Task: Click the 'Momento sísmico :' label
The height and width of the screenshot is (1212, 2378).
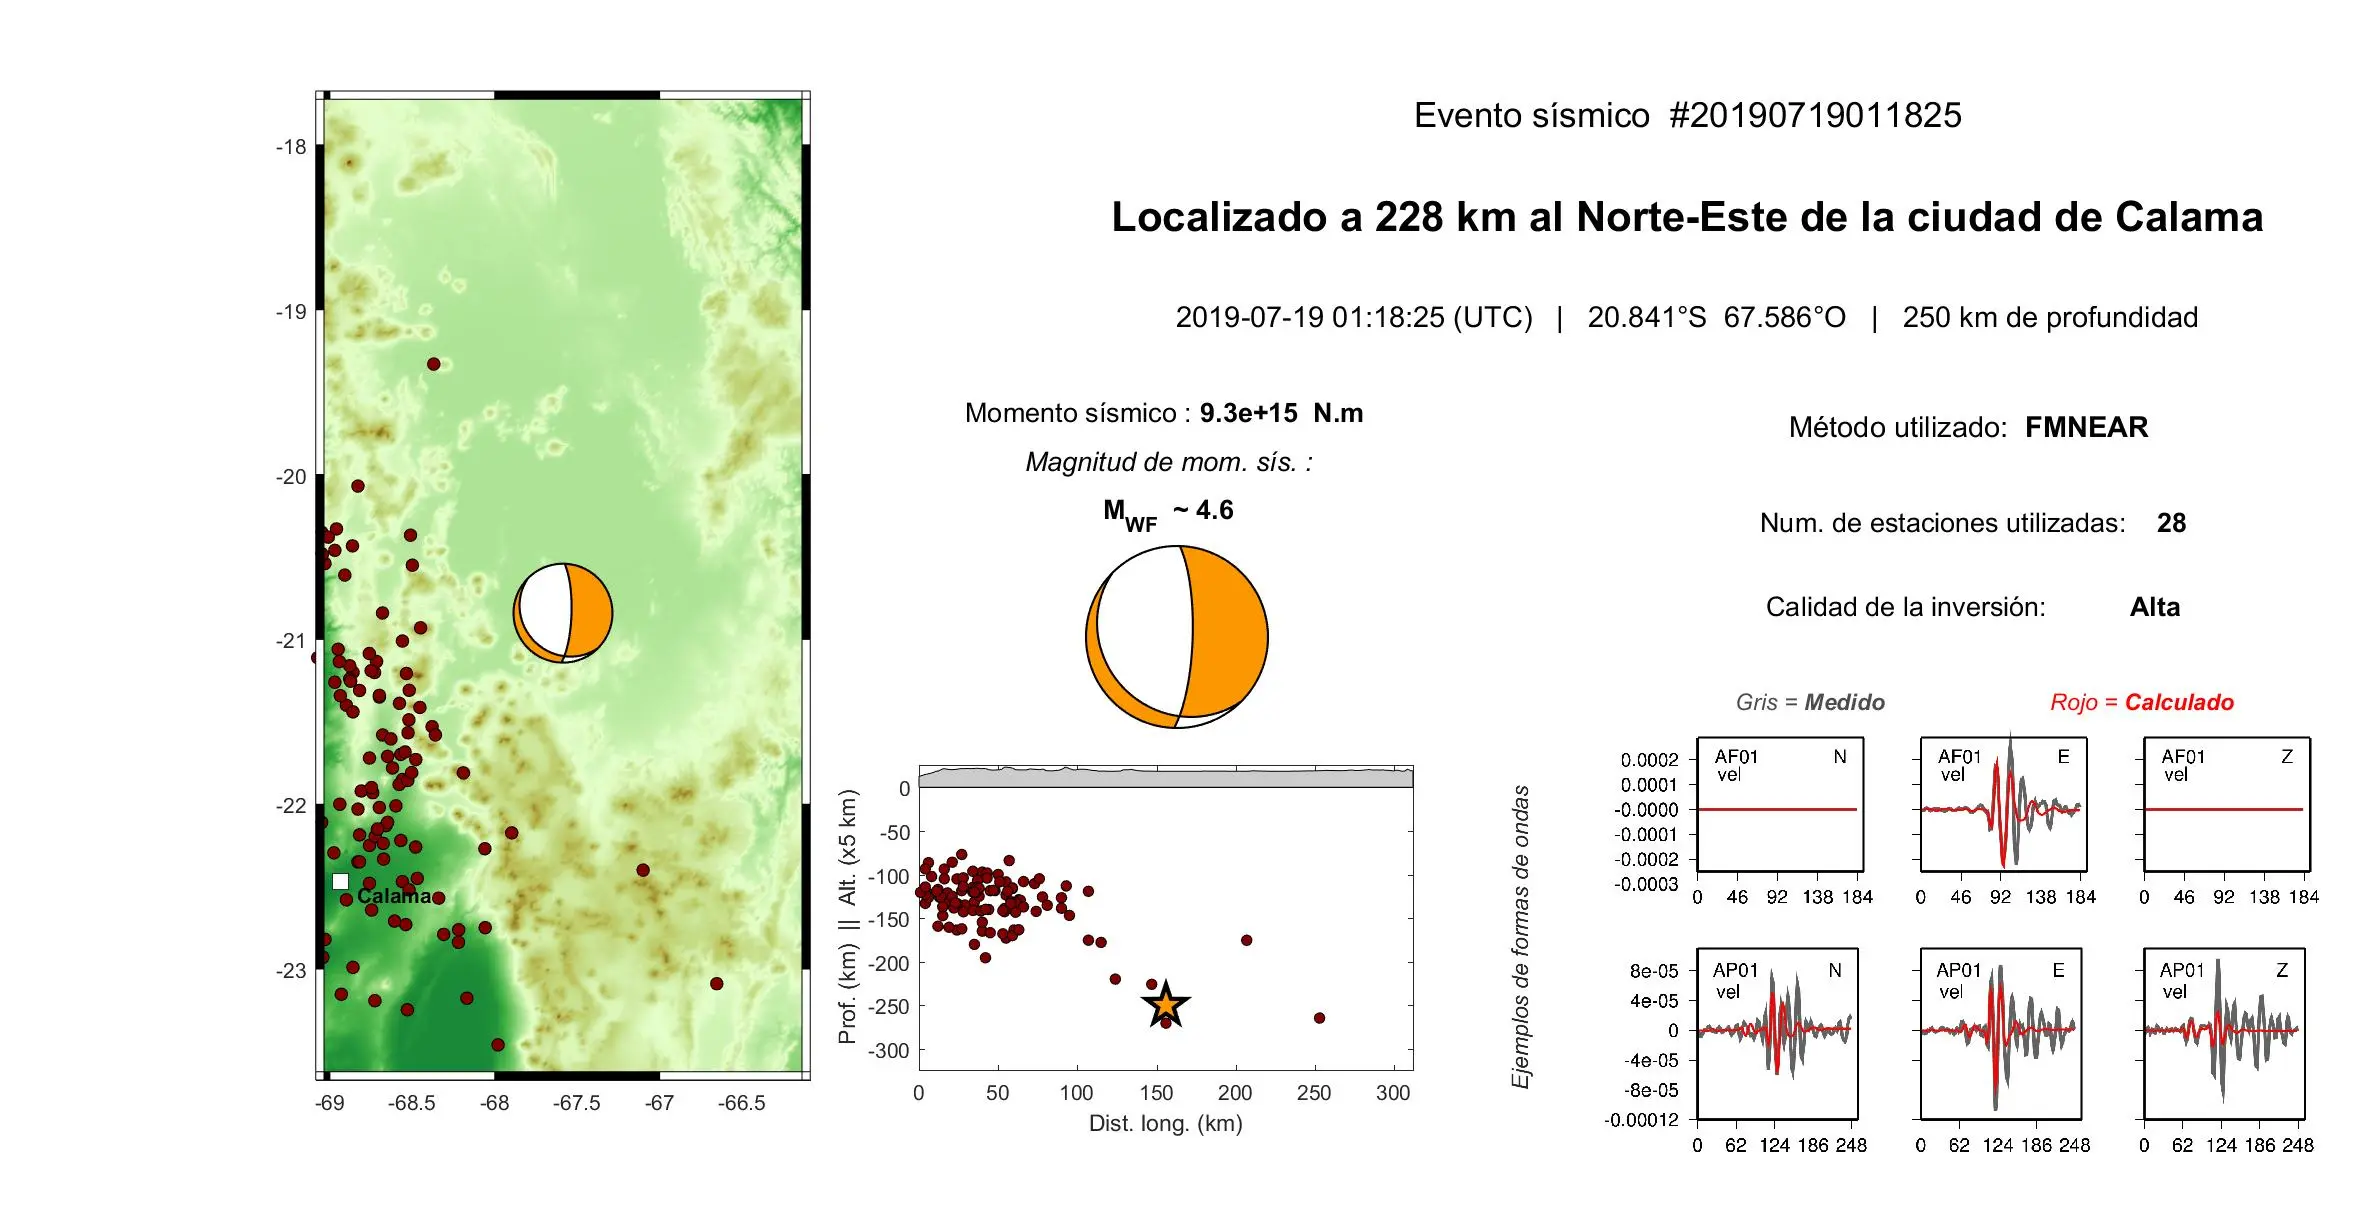Action: click(1078, 413)
